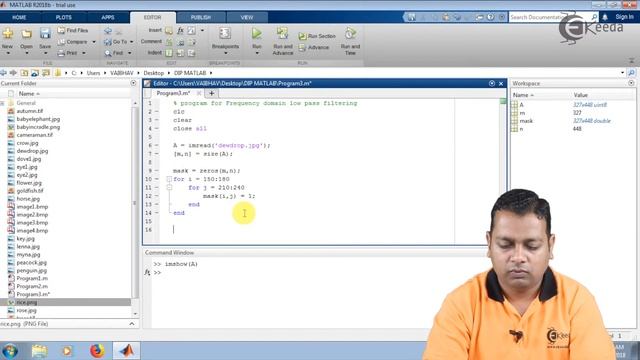Expand the Breakpoints dropdown arrow
The height and width of the screenshot is (360, 640).
coord(225,53)
